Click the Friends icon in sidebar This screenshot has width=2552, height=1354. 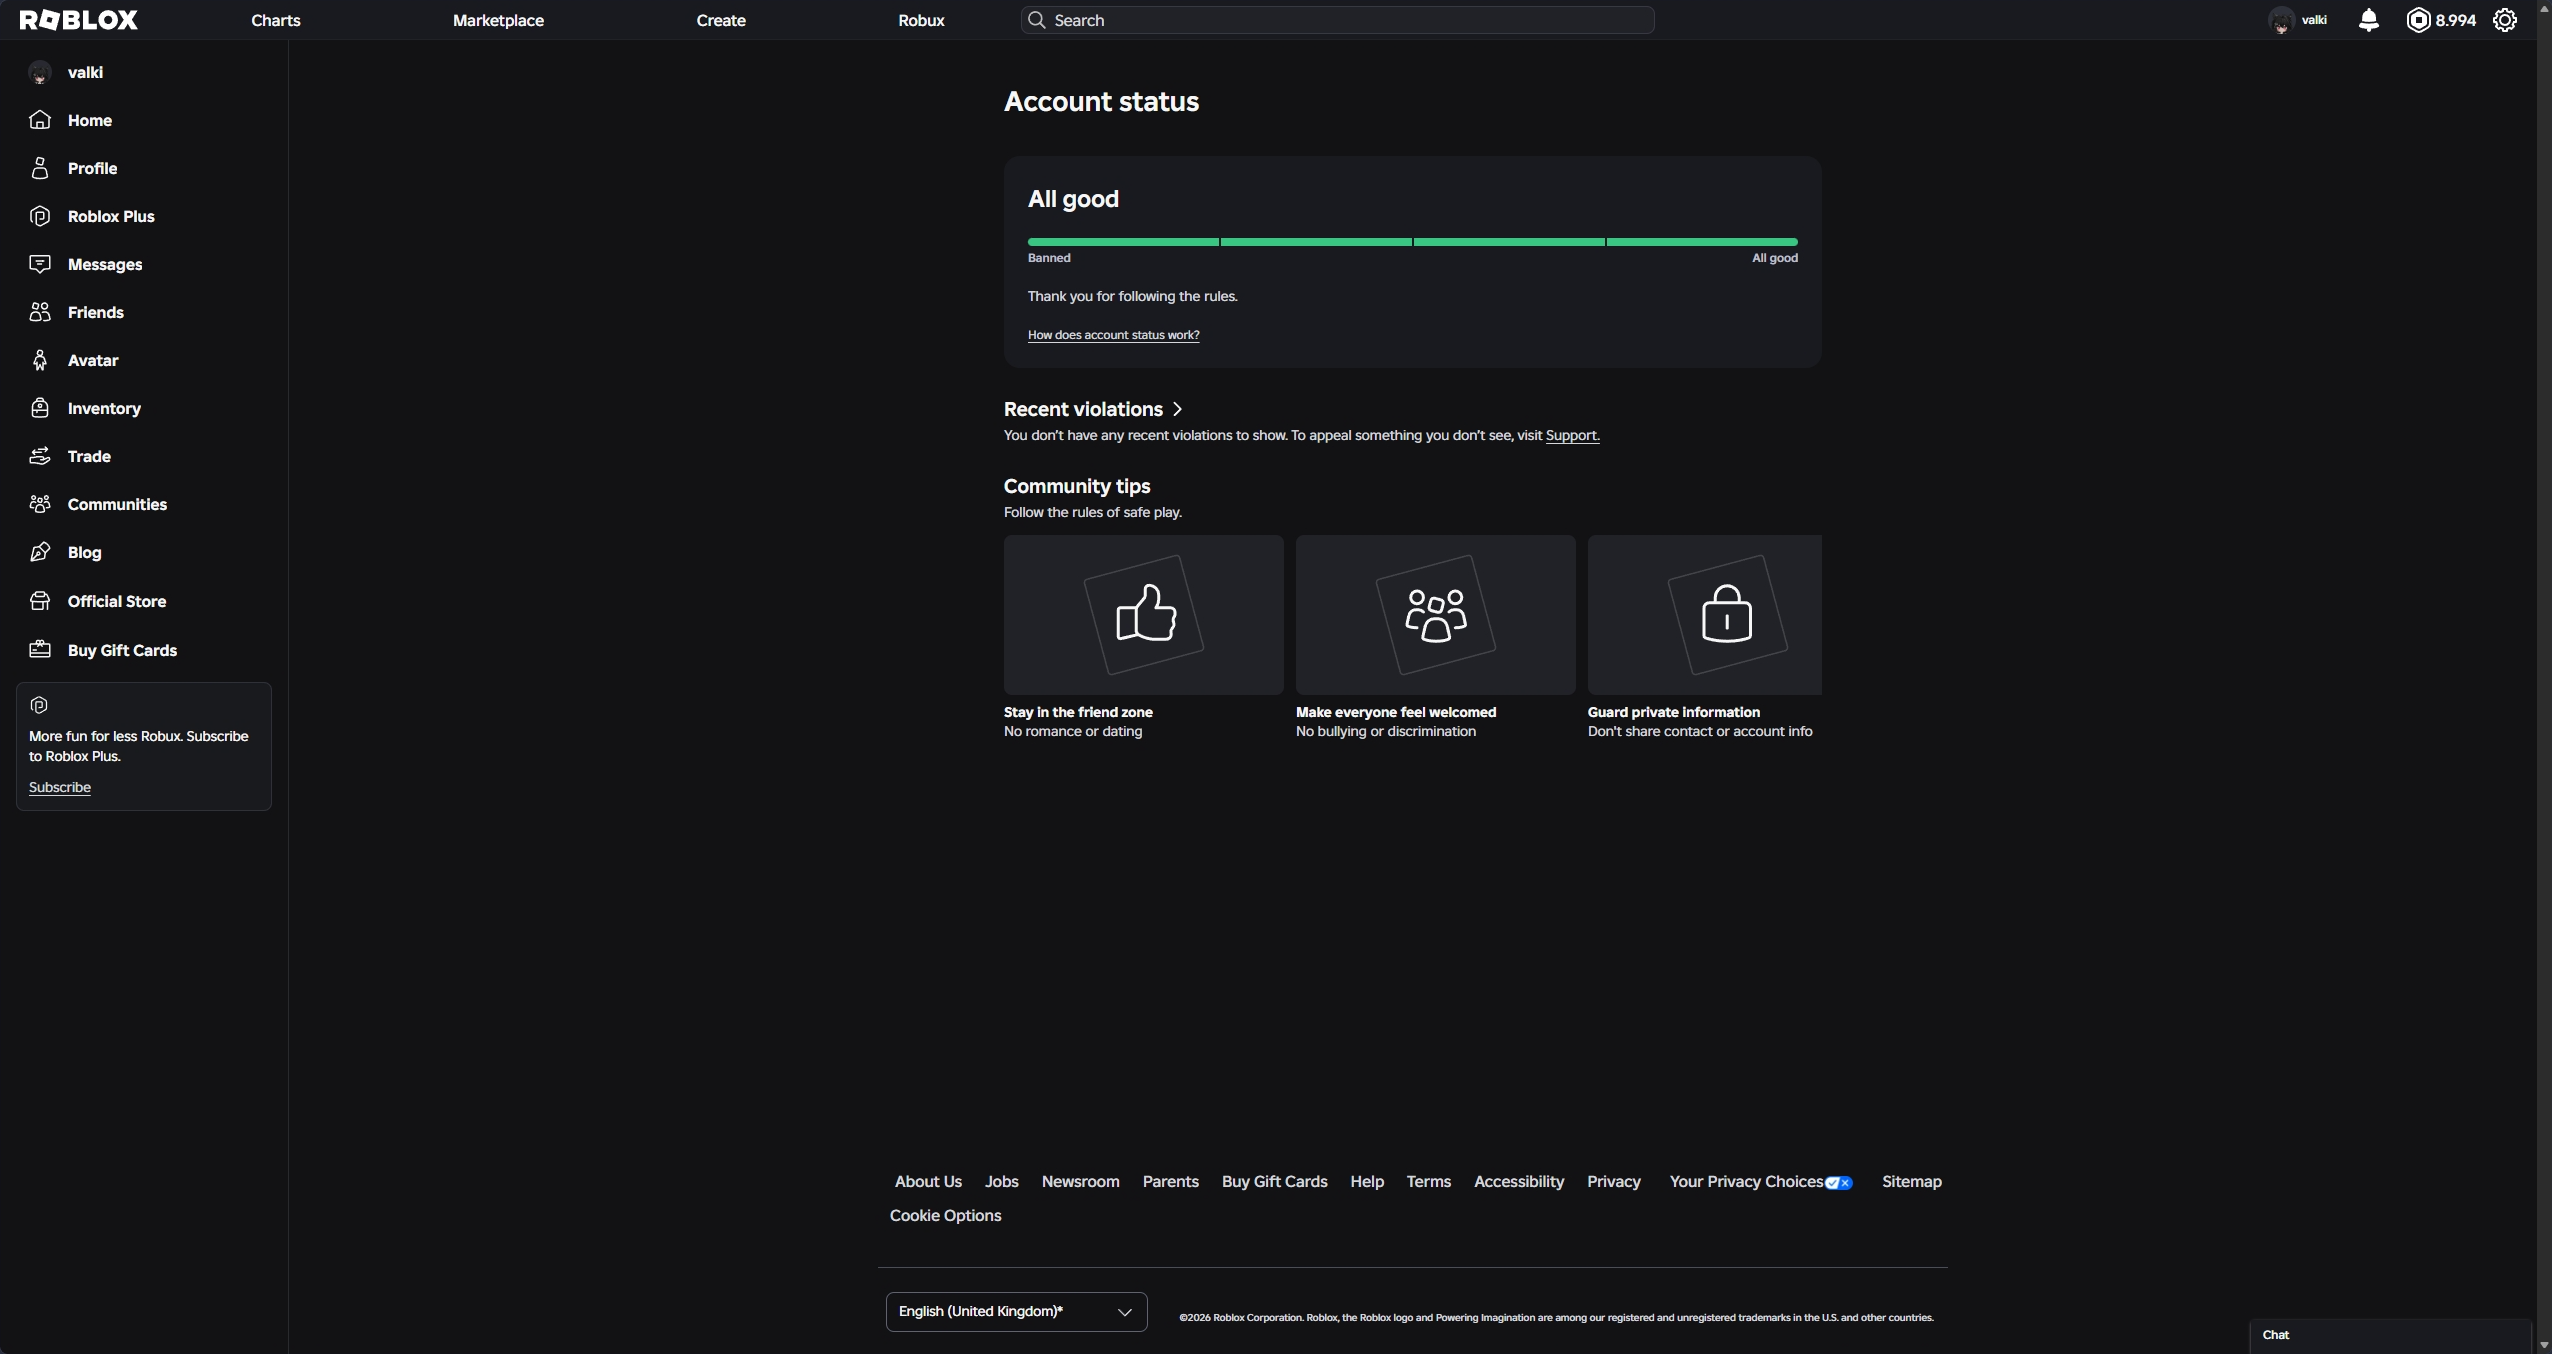click(x=40, y=312)
